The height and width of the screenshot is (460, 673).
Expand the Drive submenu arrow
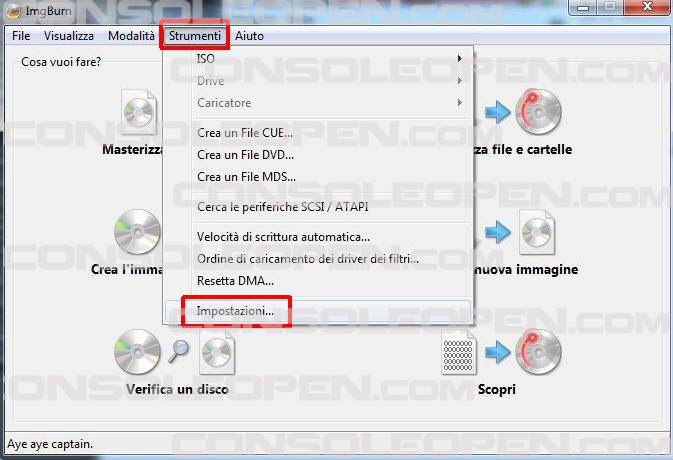tap(460, 81)
